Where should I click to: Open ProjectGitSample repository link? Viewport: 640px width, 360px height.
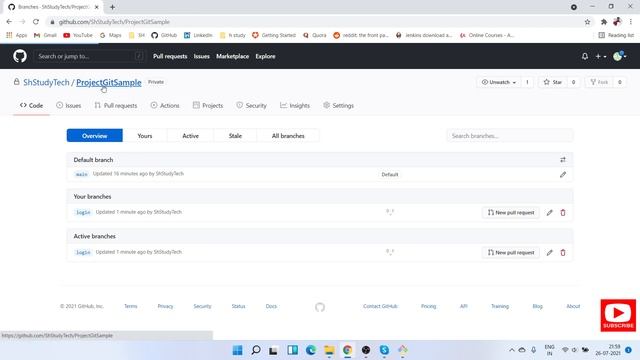(109, 82)
